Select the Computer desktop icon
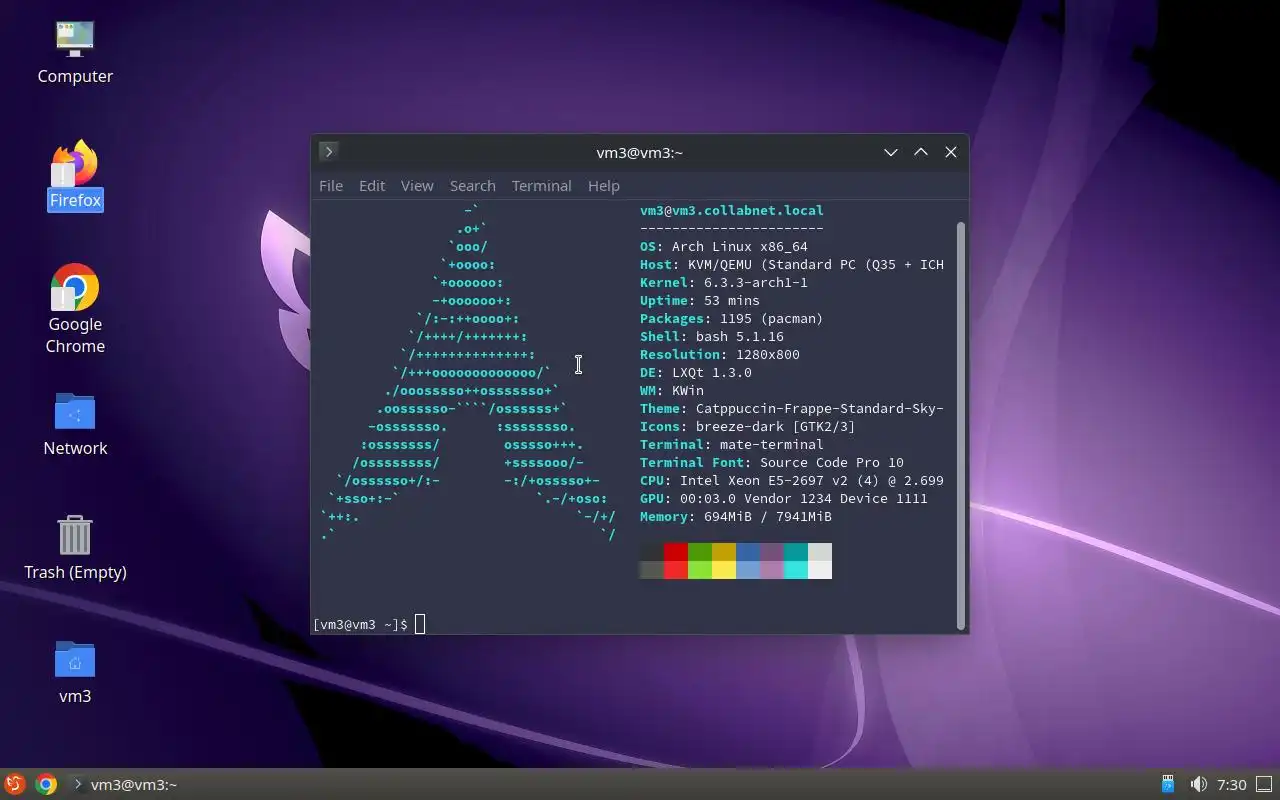Image resolution: width=1280 pixels, height=800 pixels. coord(75,52)
